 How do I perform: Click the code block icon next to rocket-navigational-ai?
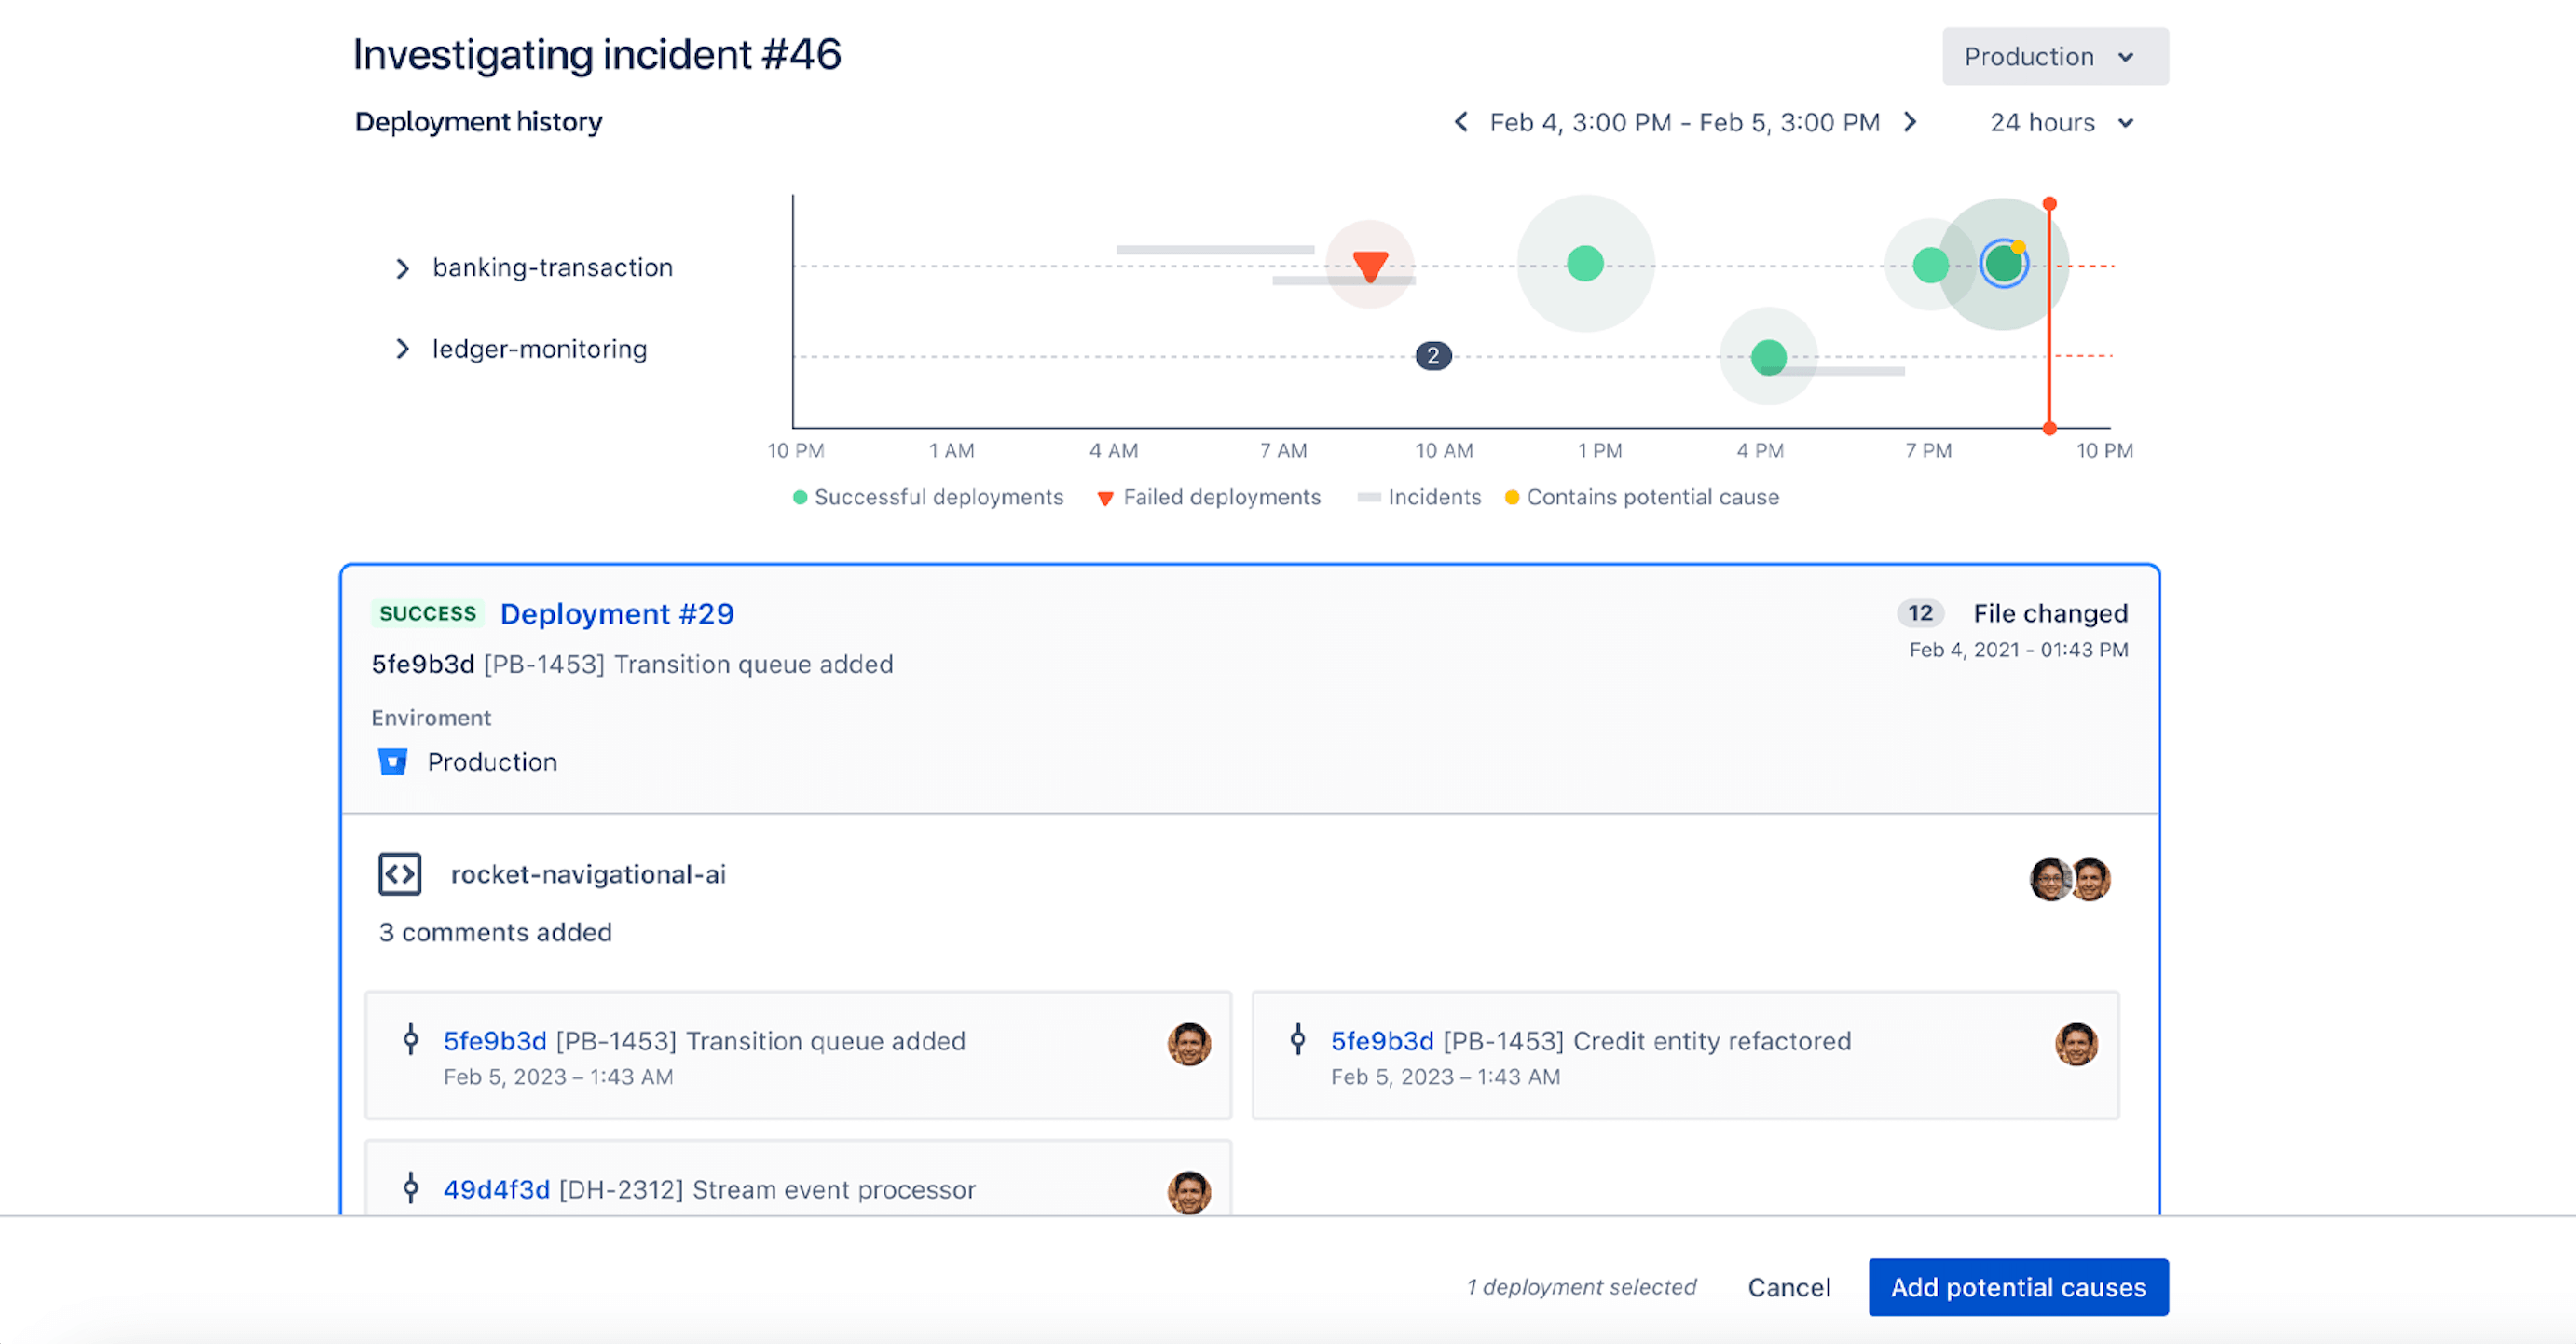(x=399, y=874)
